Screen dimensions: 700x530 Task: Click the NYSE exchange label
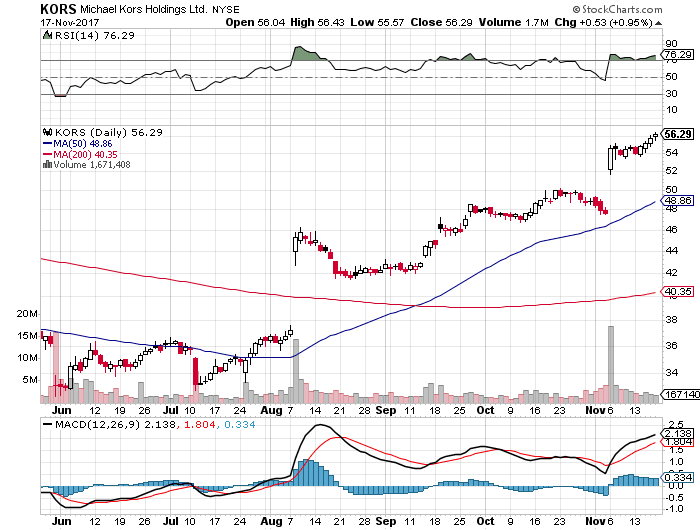pyautogui.click(x=226, y=9)
